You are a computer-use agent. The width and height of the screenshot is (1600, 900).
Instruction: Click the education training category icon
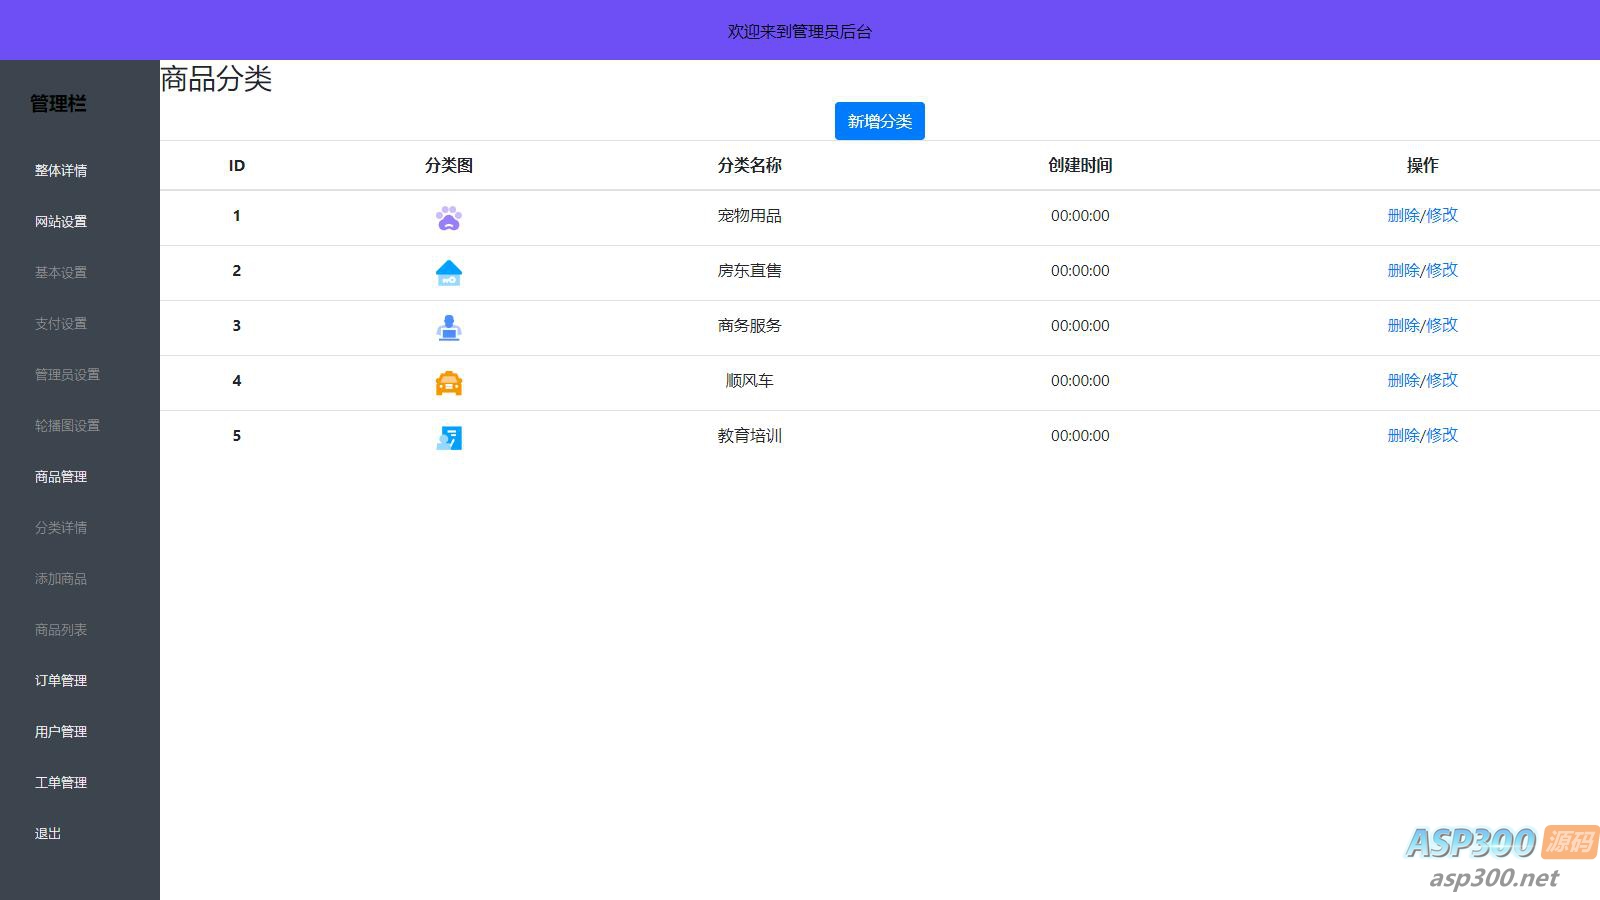tap(449, 438)
